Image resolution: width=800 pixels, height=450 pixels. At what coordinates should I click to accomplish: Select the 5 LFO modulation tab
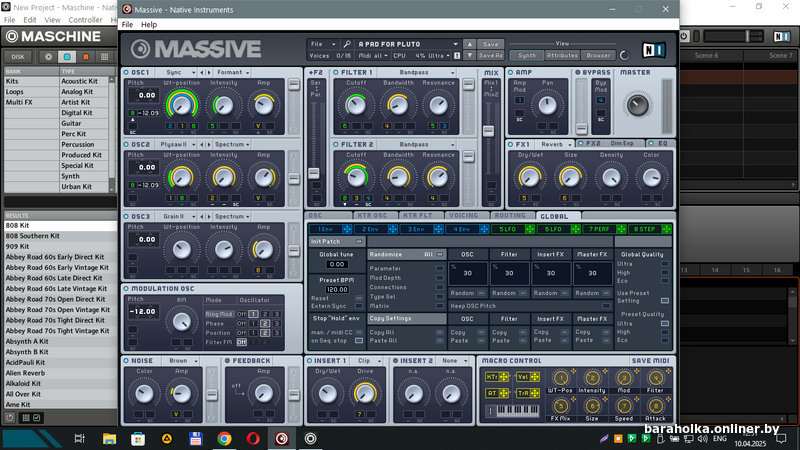(513, 229)
